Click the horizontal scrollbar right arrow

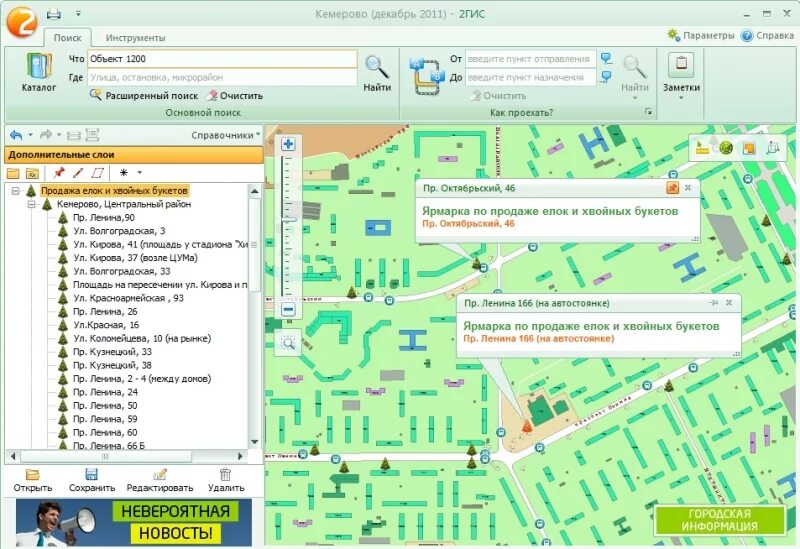(240, 456)
